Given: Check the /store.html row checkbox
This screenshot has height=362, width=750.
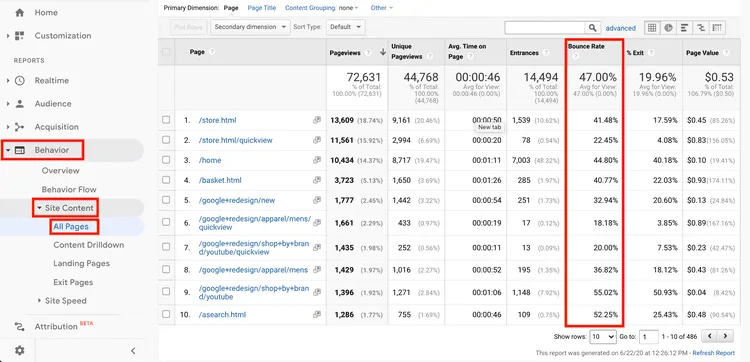Looking at the screenshot, I should tap(166, 120).
